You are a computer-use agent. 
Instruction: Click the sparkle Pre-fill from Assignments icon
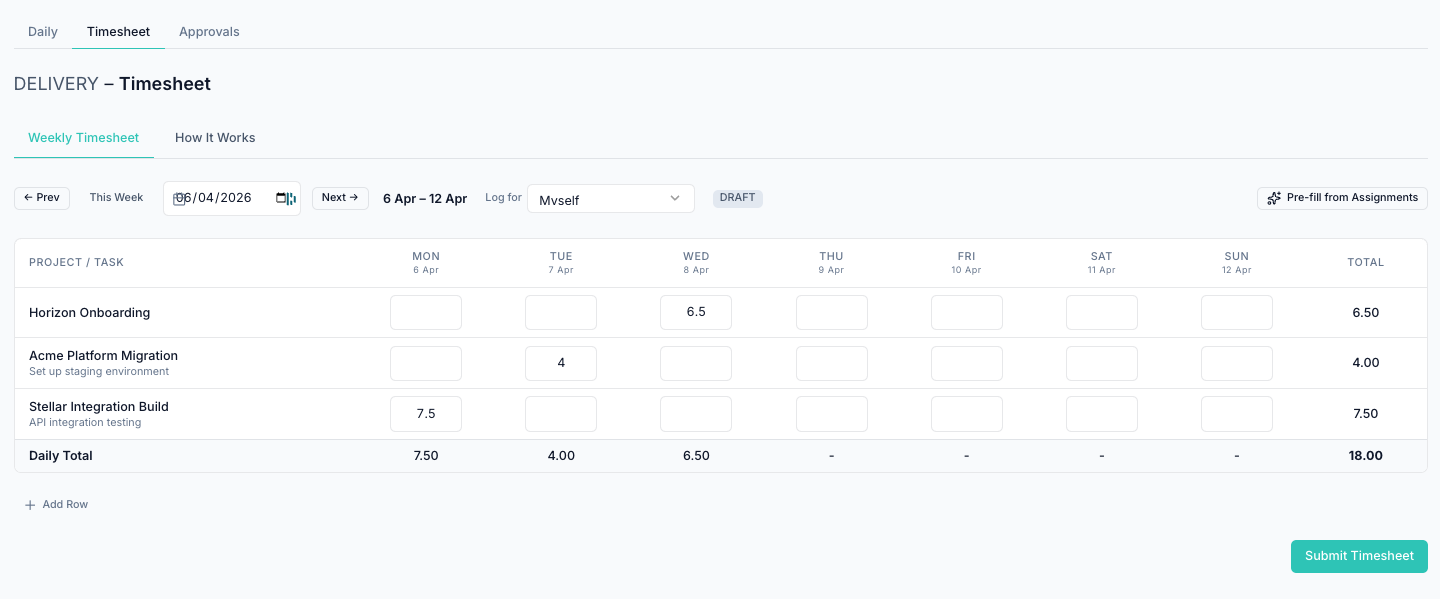[x=1274, y=198]
